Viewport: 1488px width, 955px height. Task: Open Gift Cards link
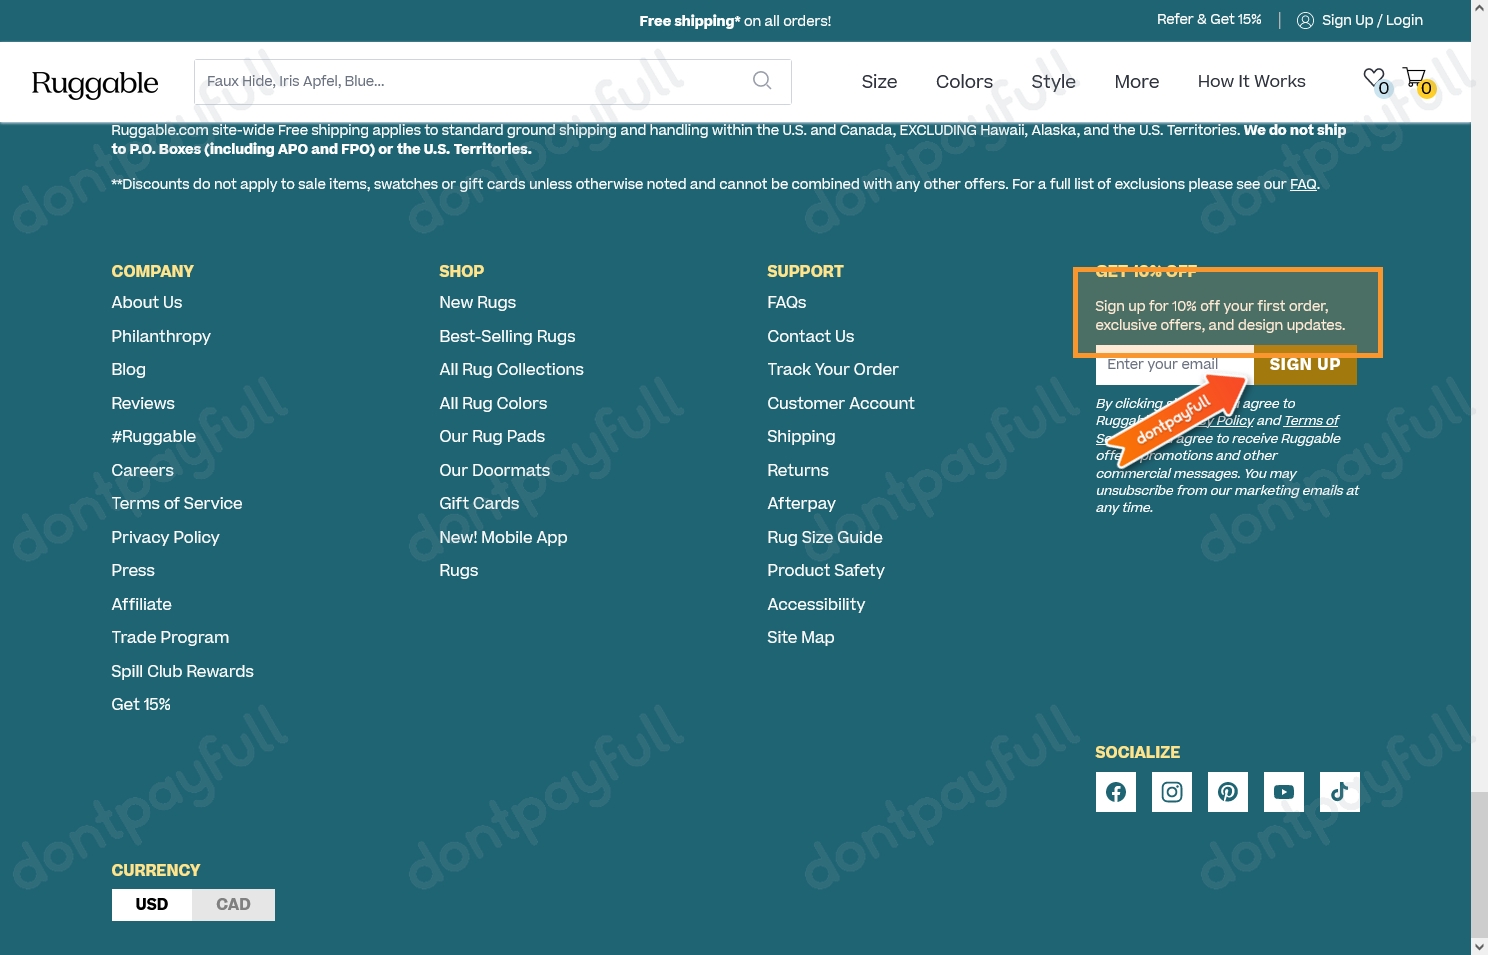[480, 503]
